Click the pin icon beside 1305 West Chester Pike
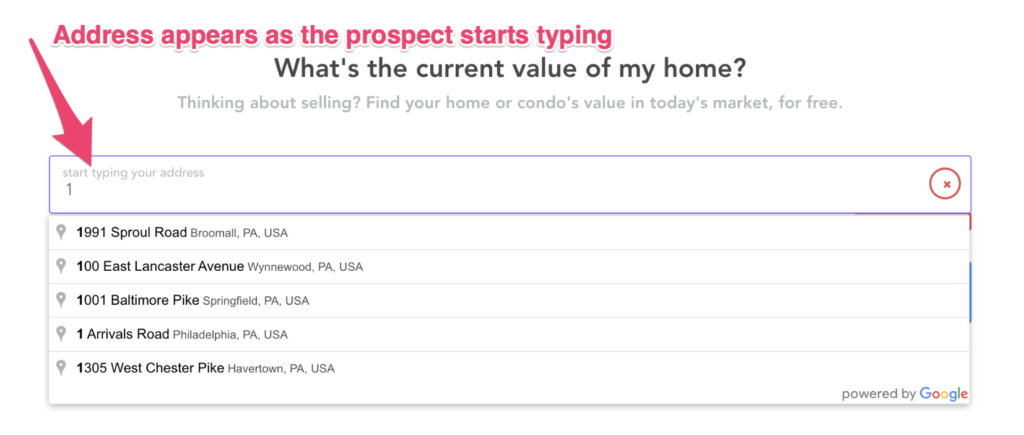 [x=62, y=368]
